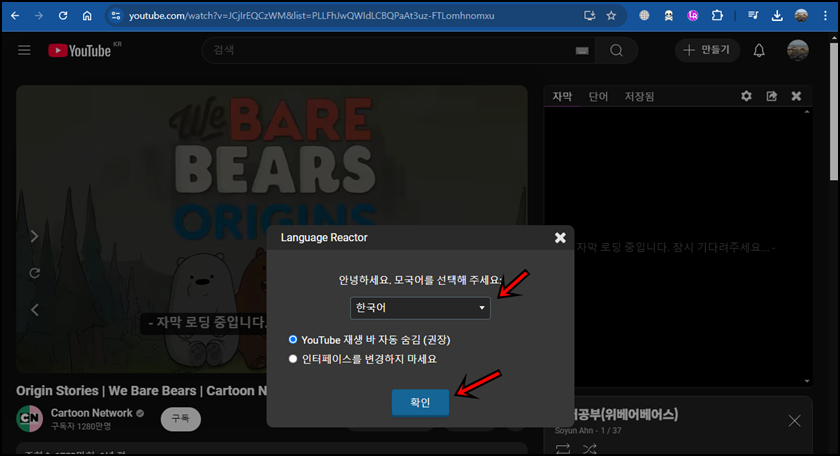Go forward with the browser forward arrow

(x=39, y=16)
